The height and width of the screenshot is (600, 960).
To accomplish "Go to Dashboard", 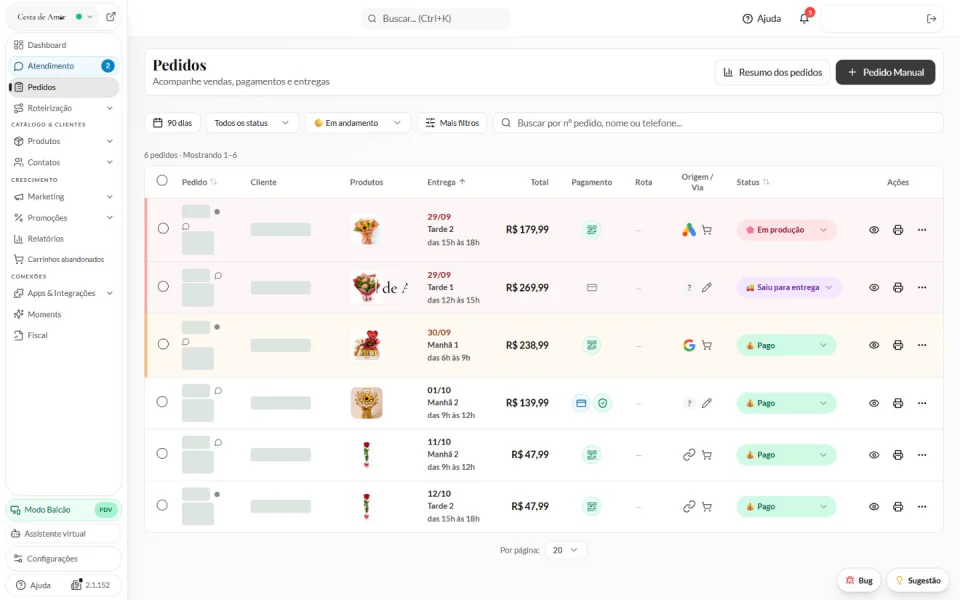I will (63, 45).
